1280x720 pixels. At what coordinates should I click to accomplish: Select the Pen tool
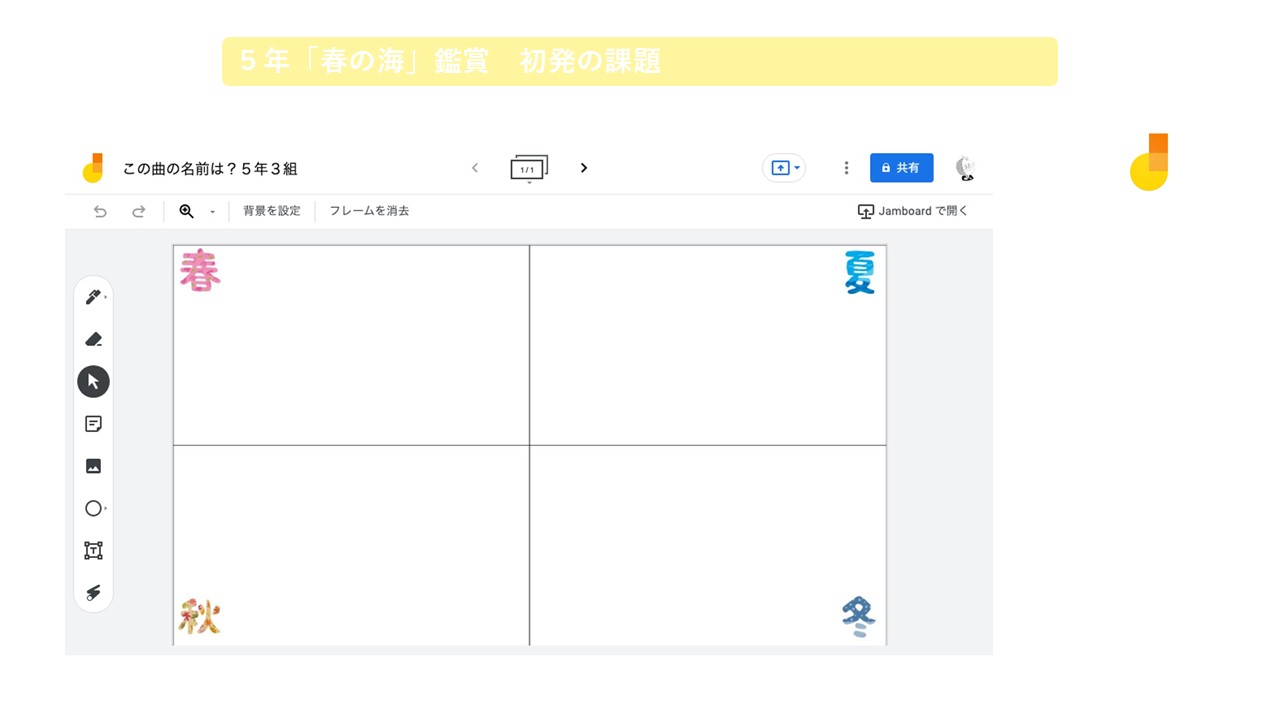[93, 297]
